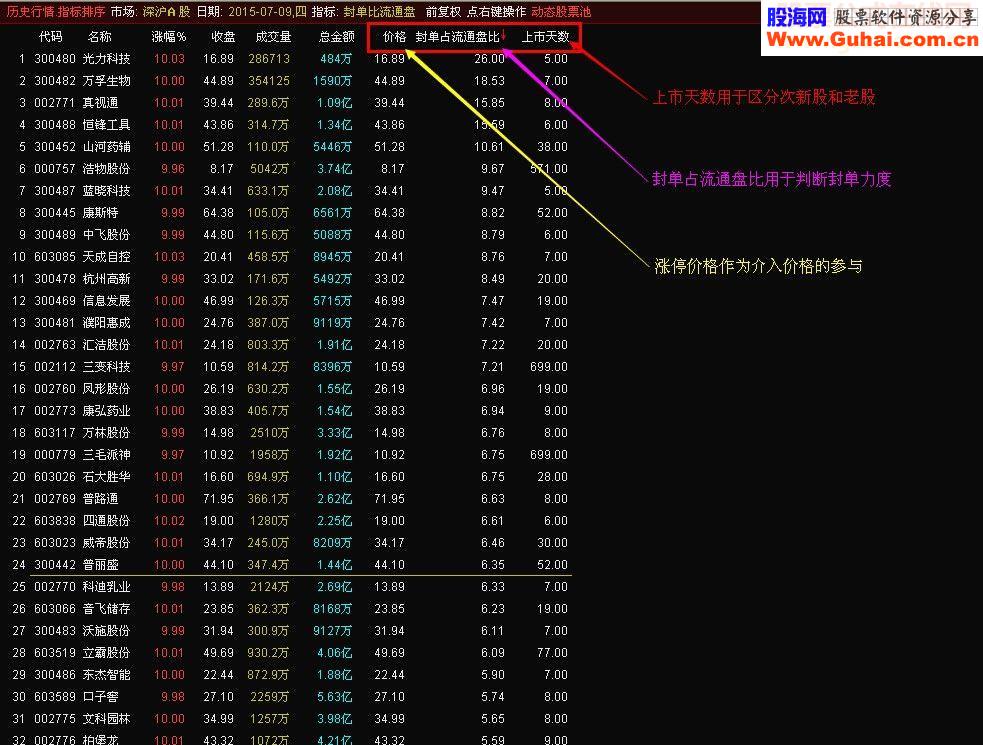
Task: Select the 石大胜华 row
Action: [x=292, y=477]
